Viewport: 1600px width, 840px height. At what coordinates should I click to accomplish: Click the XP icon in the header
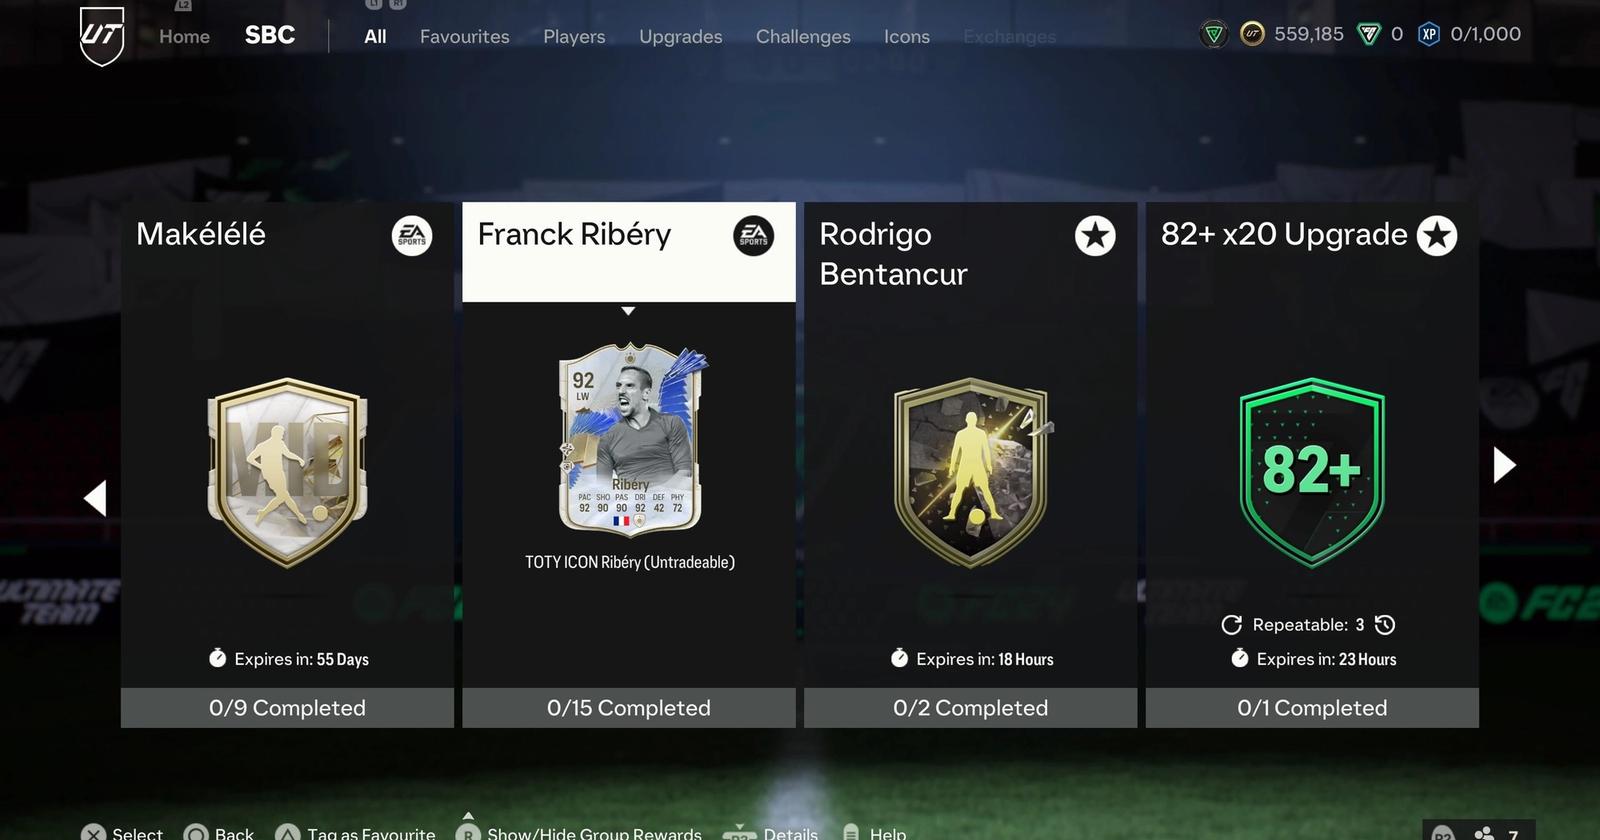1429,35
